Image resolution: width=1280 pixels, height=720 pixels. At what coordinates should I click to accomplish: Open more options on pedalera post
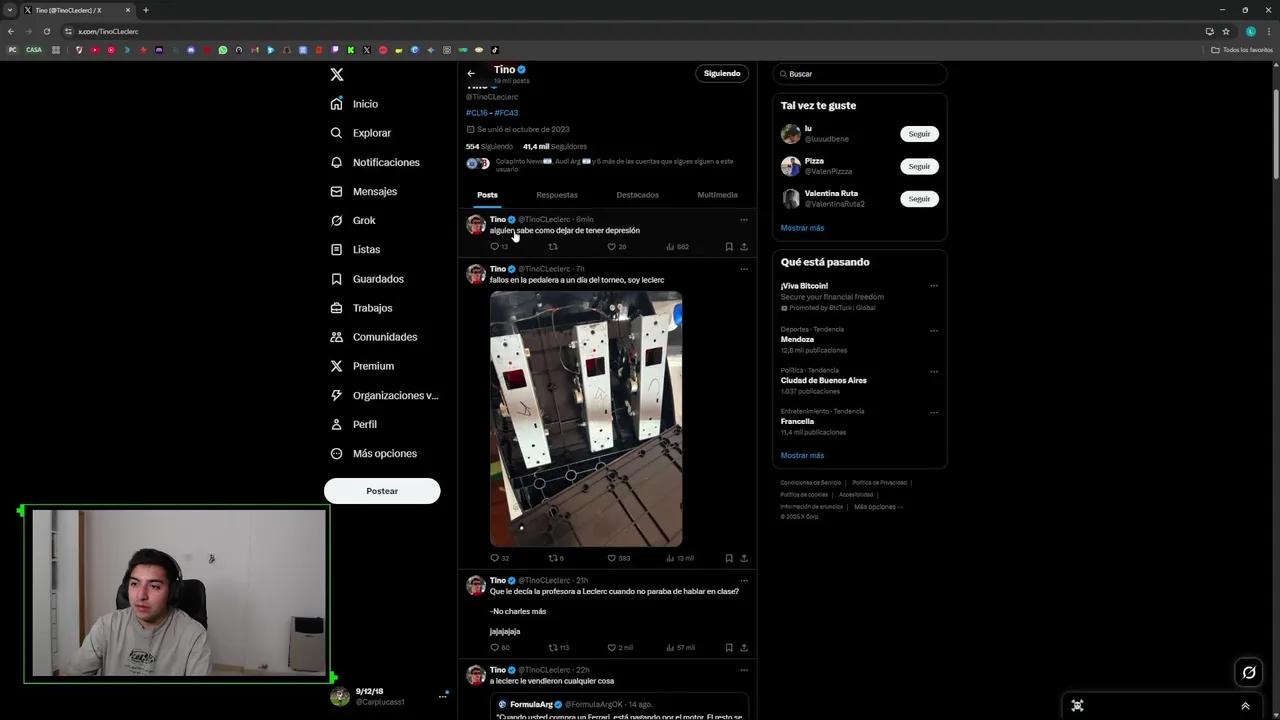pyautogui.click(x=743, y=269)
